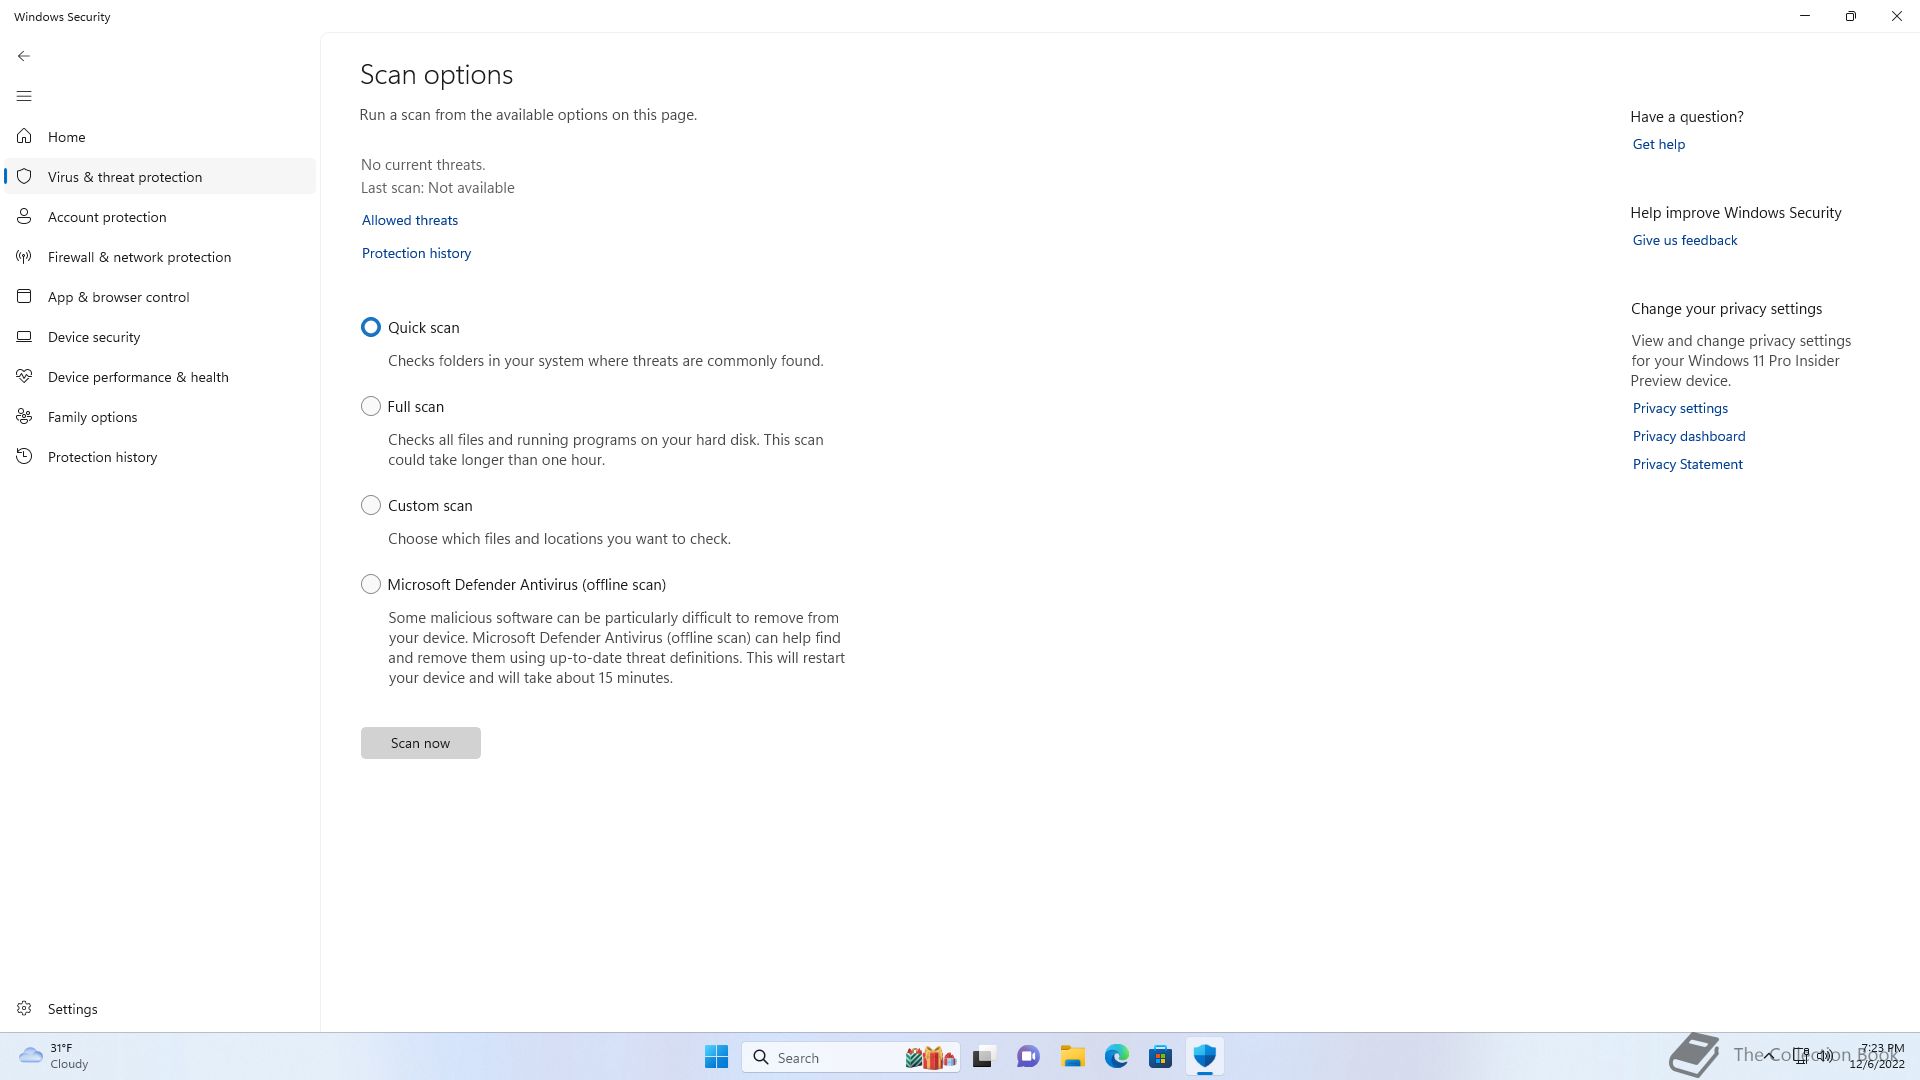Click the taskbar clock and date
This screenshot has height=1080, width=1920.
(1878, 1056)
